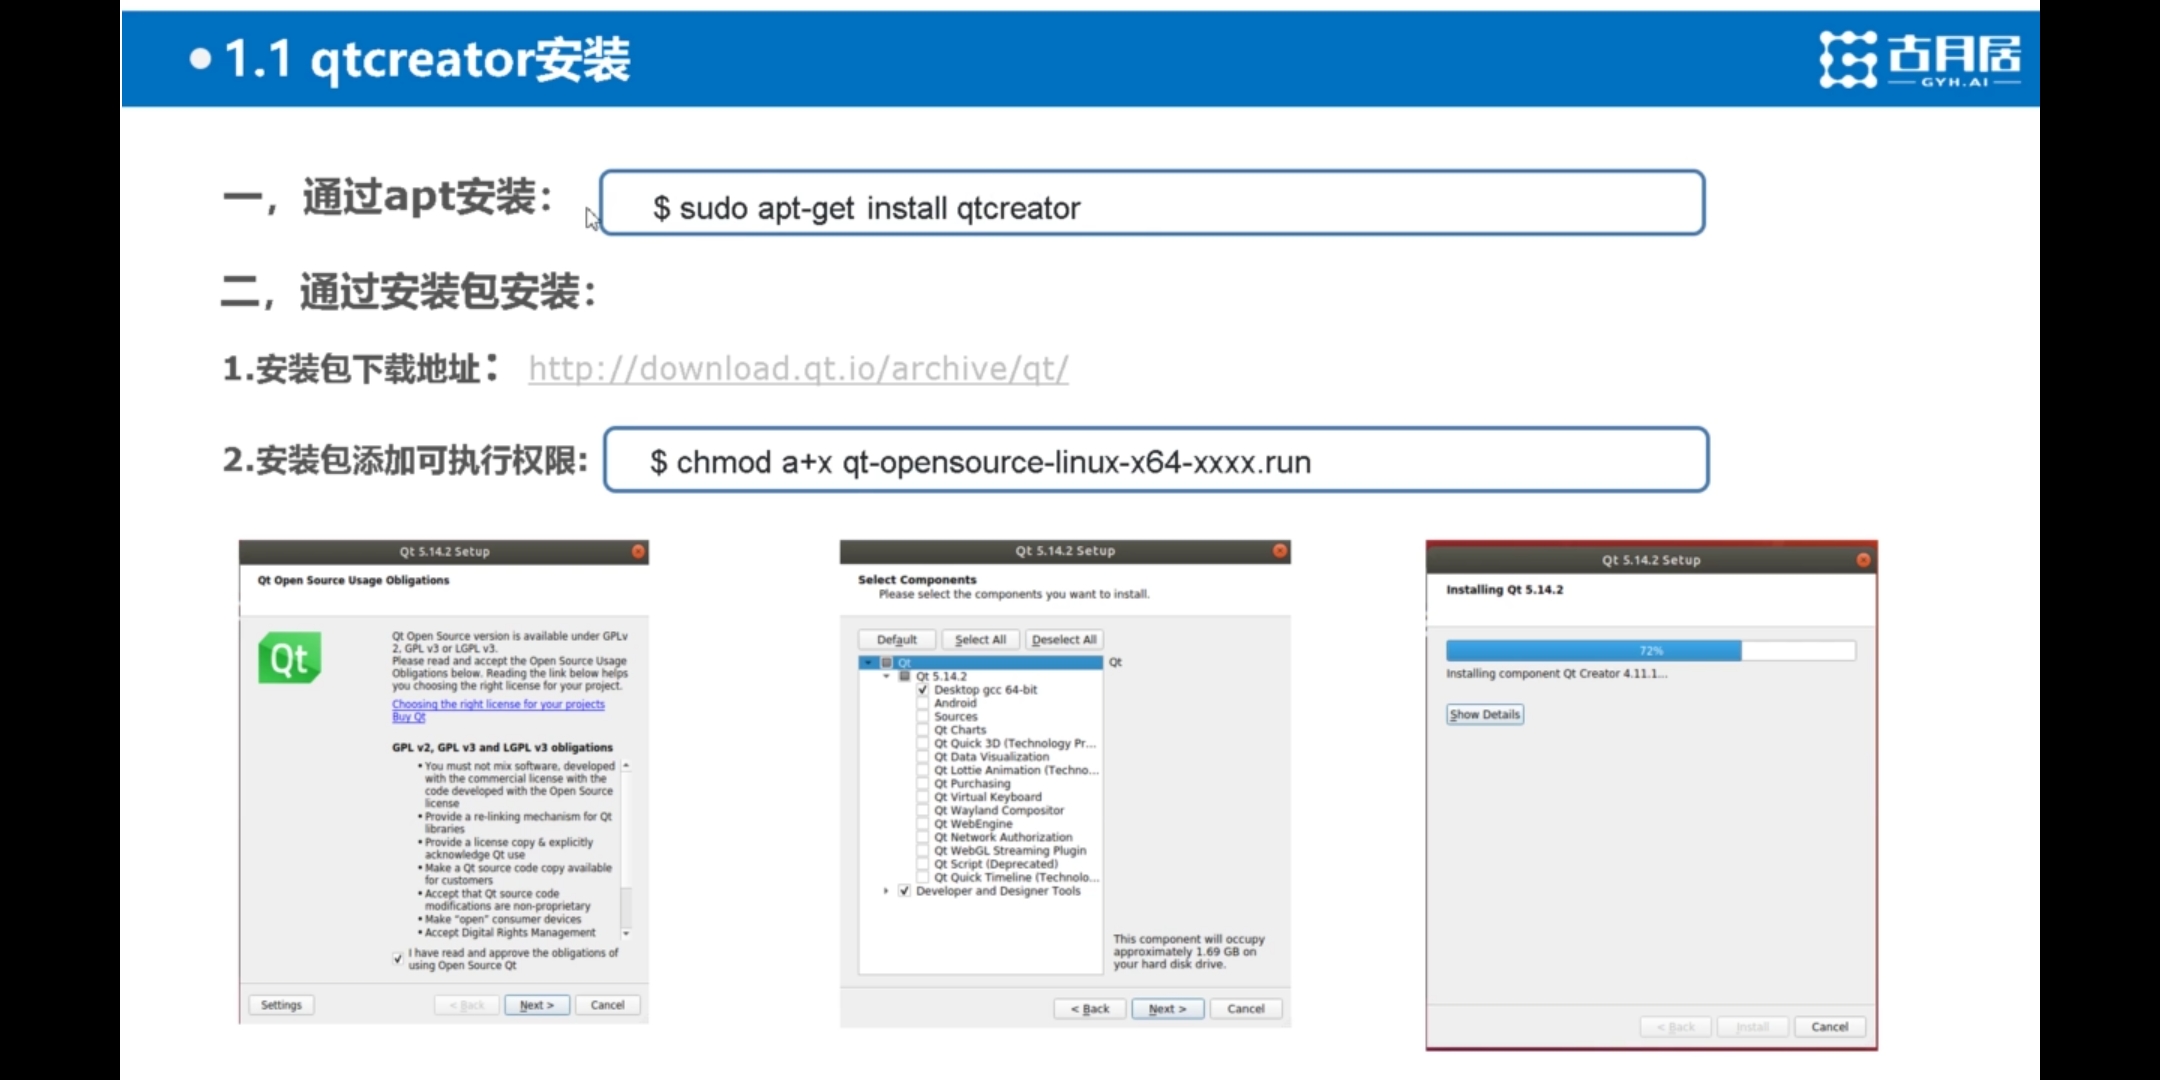Expand Developer and Designer Tools node
2160x1080 pixels.
886,891
